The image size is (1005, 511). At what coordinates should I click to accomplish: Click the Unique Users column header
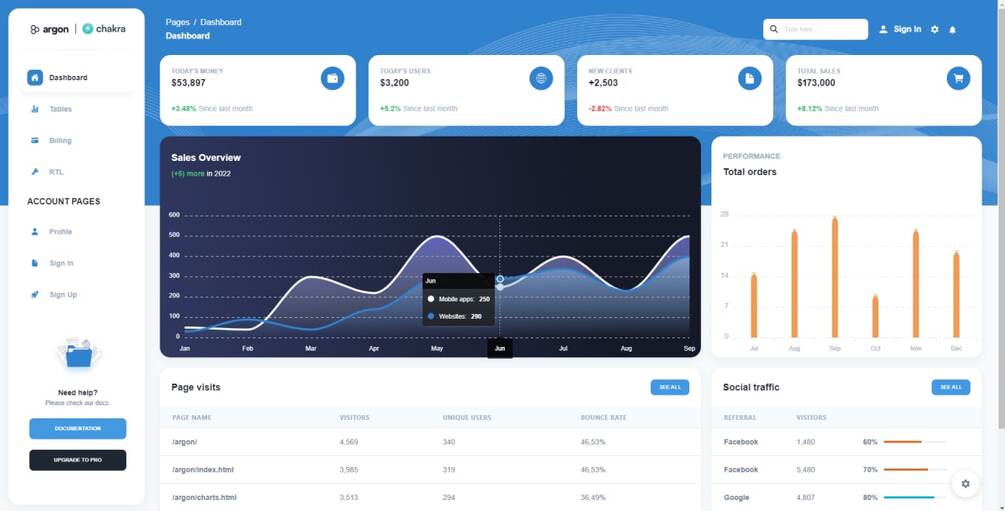coord(467,417)
